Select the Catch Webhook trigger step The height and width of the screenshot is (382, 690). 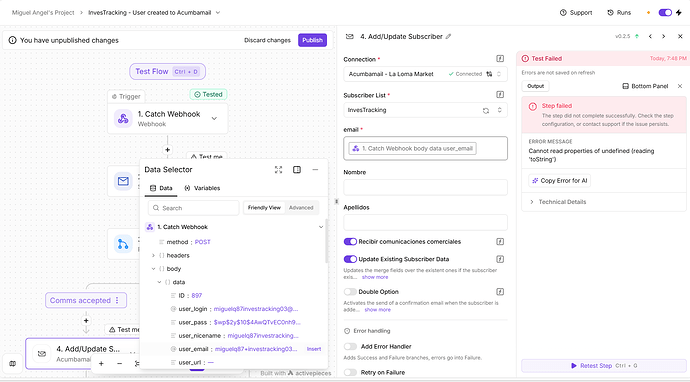point(168,118)
